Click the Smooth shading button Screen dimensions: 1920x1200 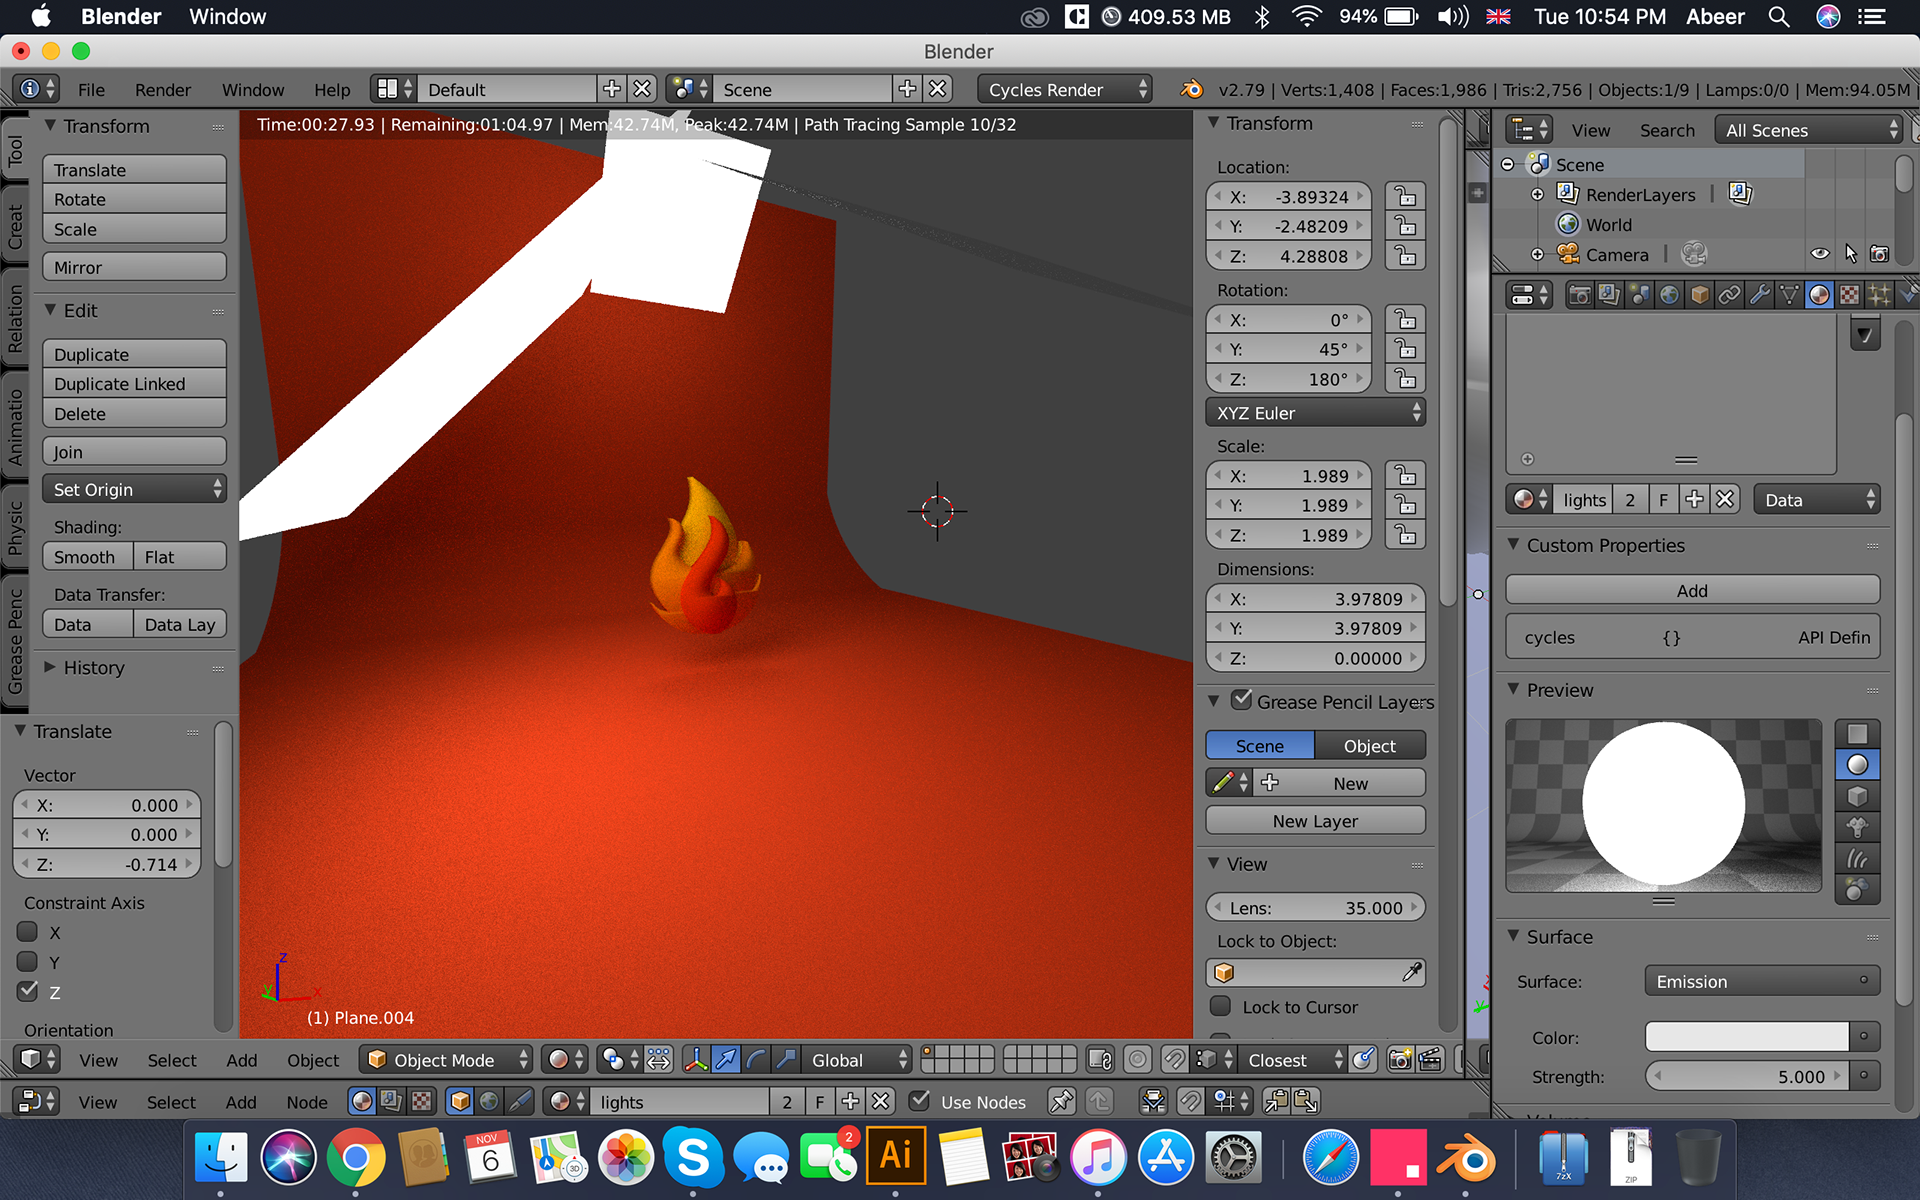click(87, 557)
